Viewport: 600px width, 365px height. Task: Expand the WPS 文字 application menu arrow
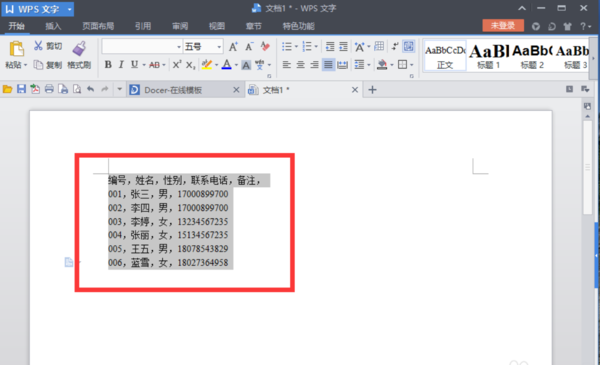click(x=69, y=9)
